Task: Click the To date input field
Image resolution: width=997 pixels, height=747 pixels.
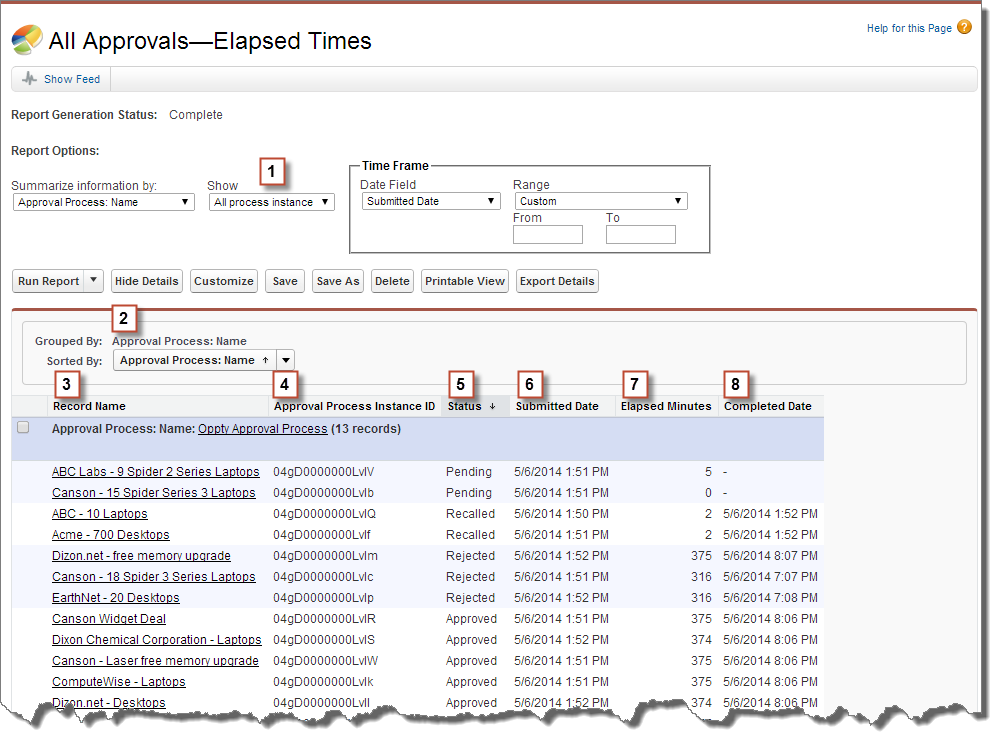Action: 641,235
